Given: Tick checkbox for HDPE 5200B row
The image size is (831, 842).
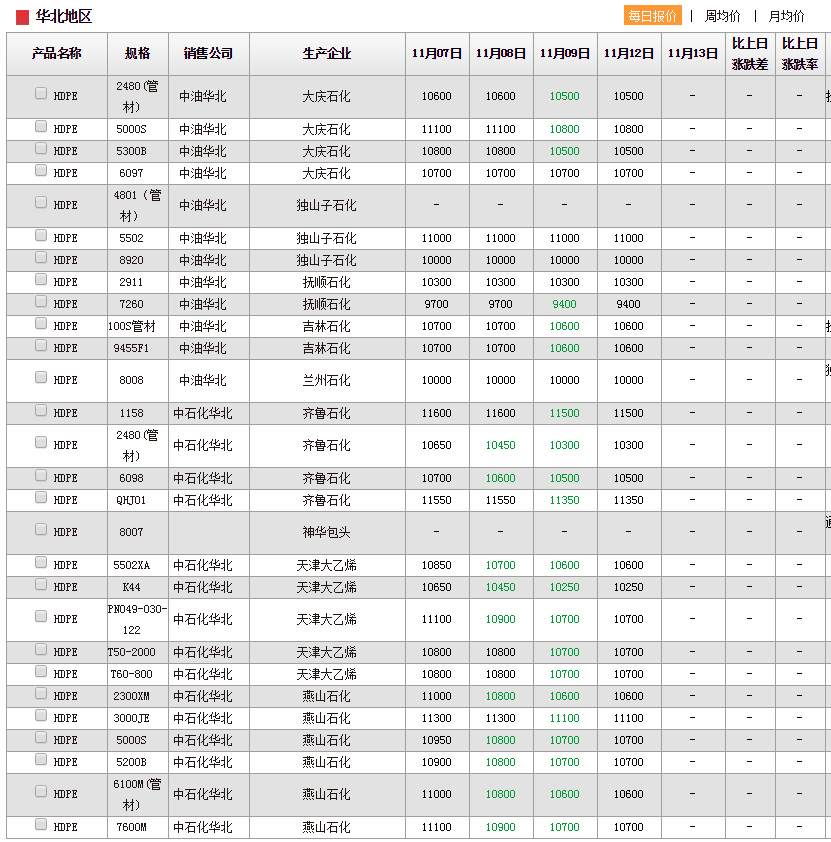Looking at the screenshot, I should click(41, 759).
